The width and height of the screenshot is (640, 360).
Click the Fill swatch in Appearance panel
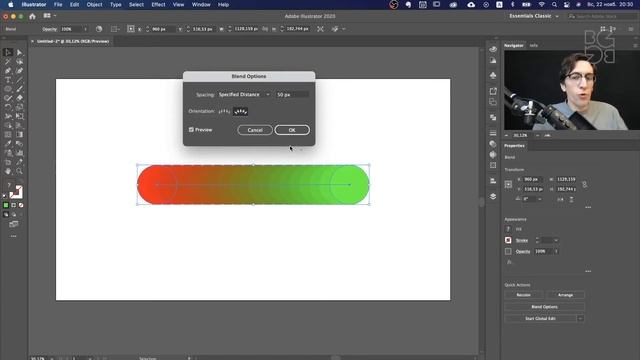(x=508, y=229)
